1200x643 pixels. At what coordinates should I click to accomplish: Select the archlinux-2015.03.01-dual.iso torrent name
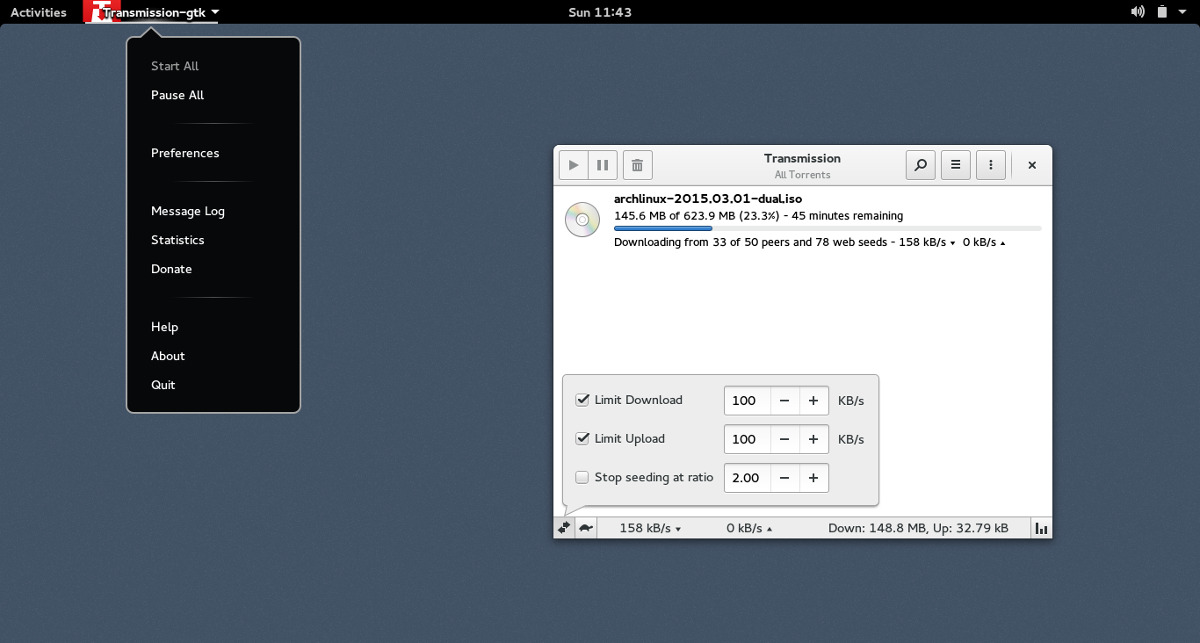click(708, 199)
